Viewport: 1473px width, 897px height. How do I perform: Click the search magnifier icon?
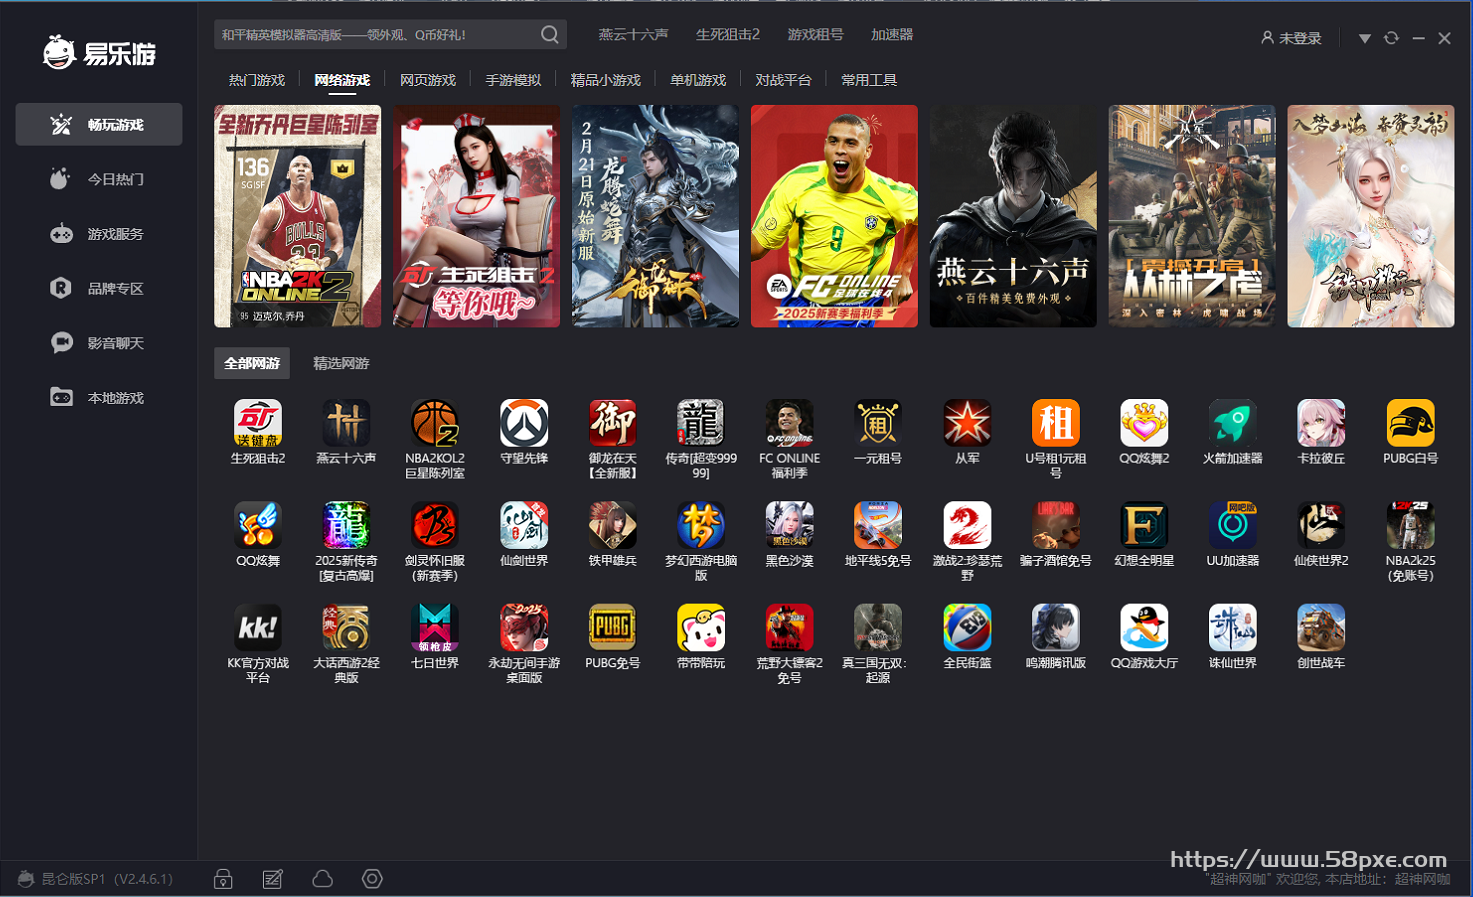pyautogui.click(x=550, y=35)
